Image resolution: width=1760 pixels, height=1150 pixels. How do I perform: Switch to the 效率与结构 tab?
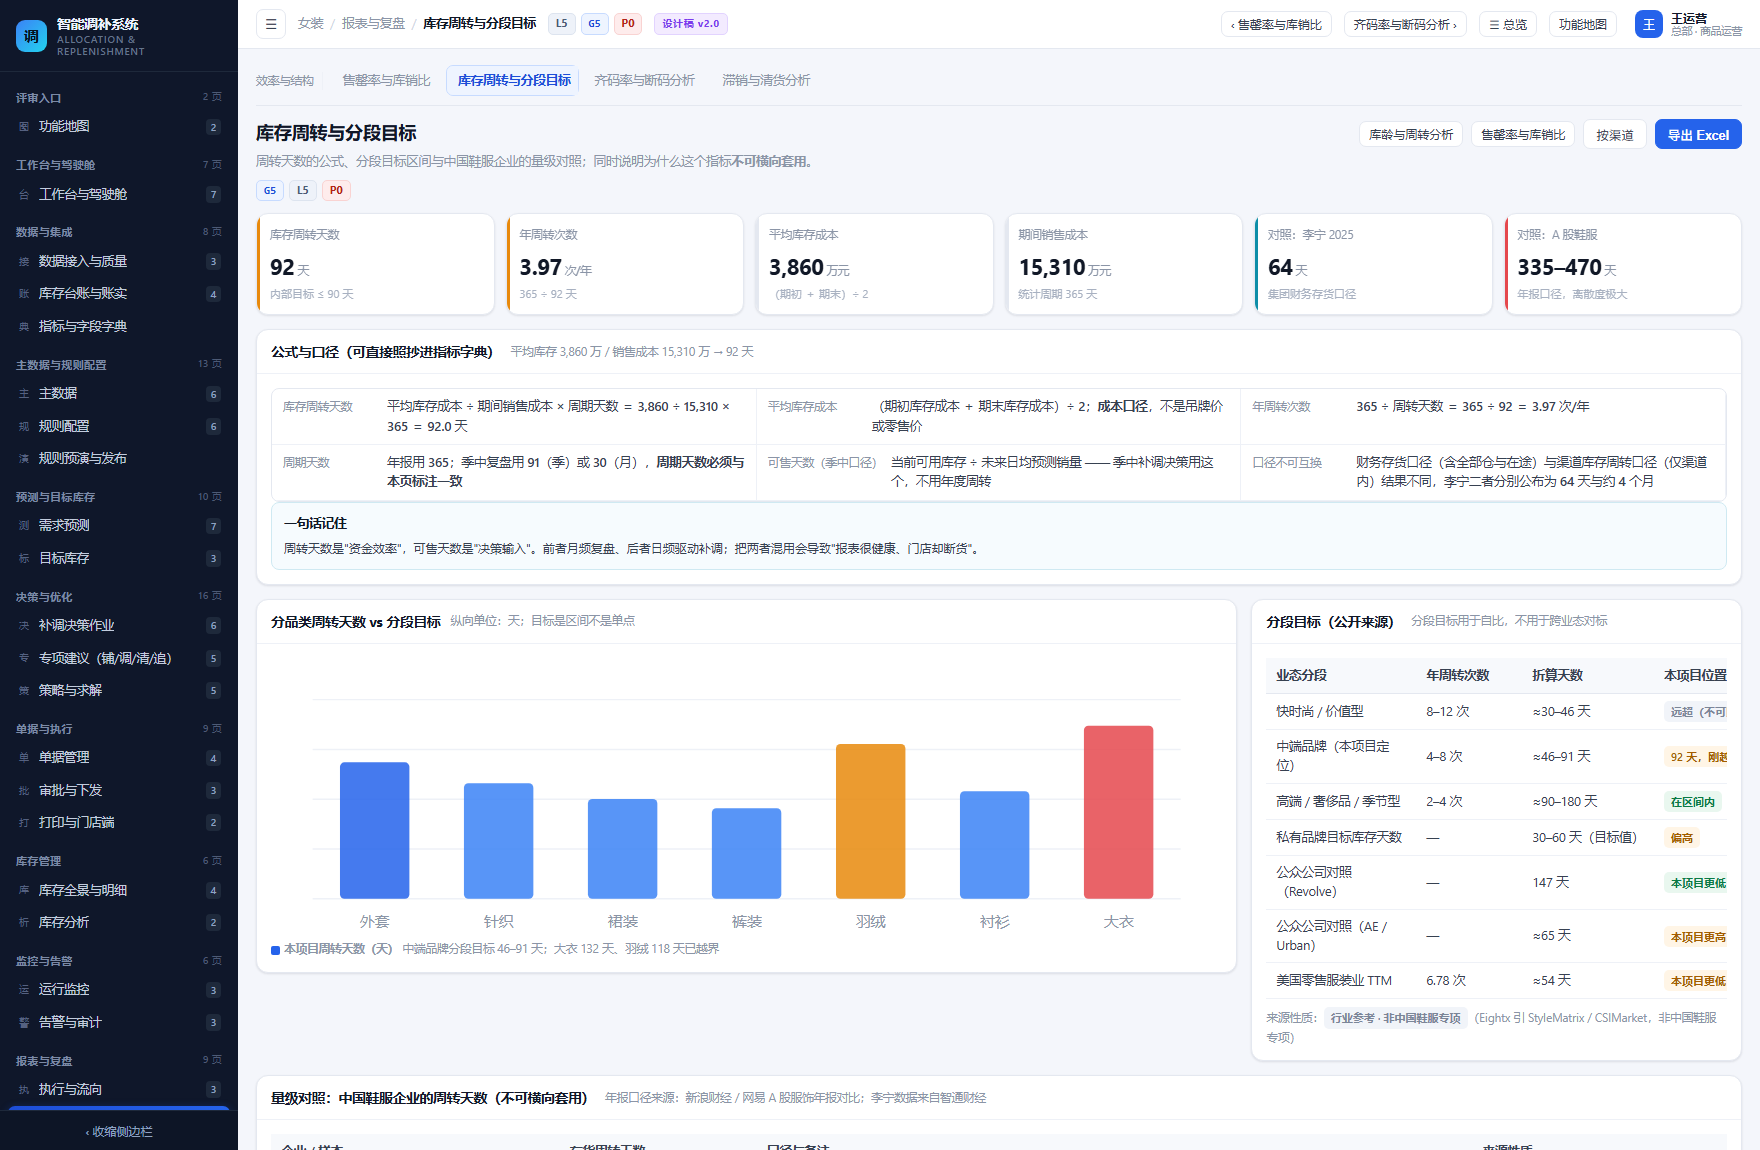tap(285, 81)
